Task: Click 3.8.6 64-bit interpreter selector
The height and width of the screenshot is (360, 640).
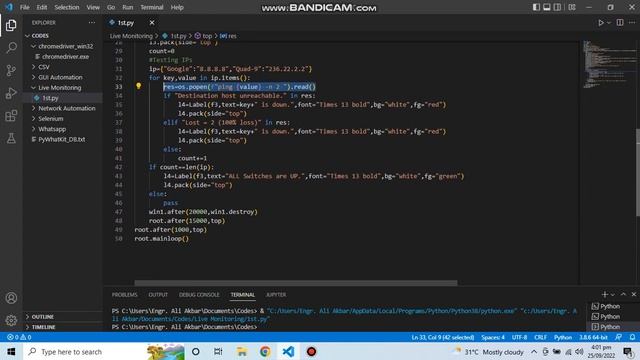Action: [593, 337]
